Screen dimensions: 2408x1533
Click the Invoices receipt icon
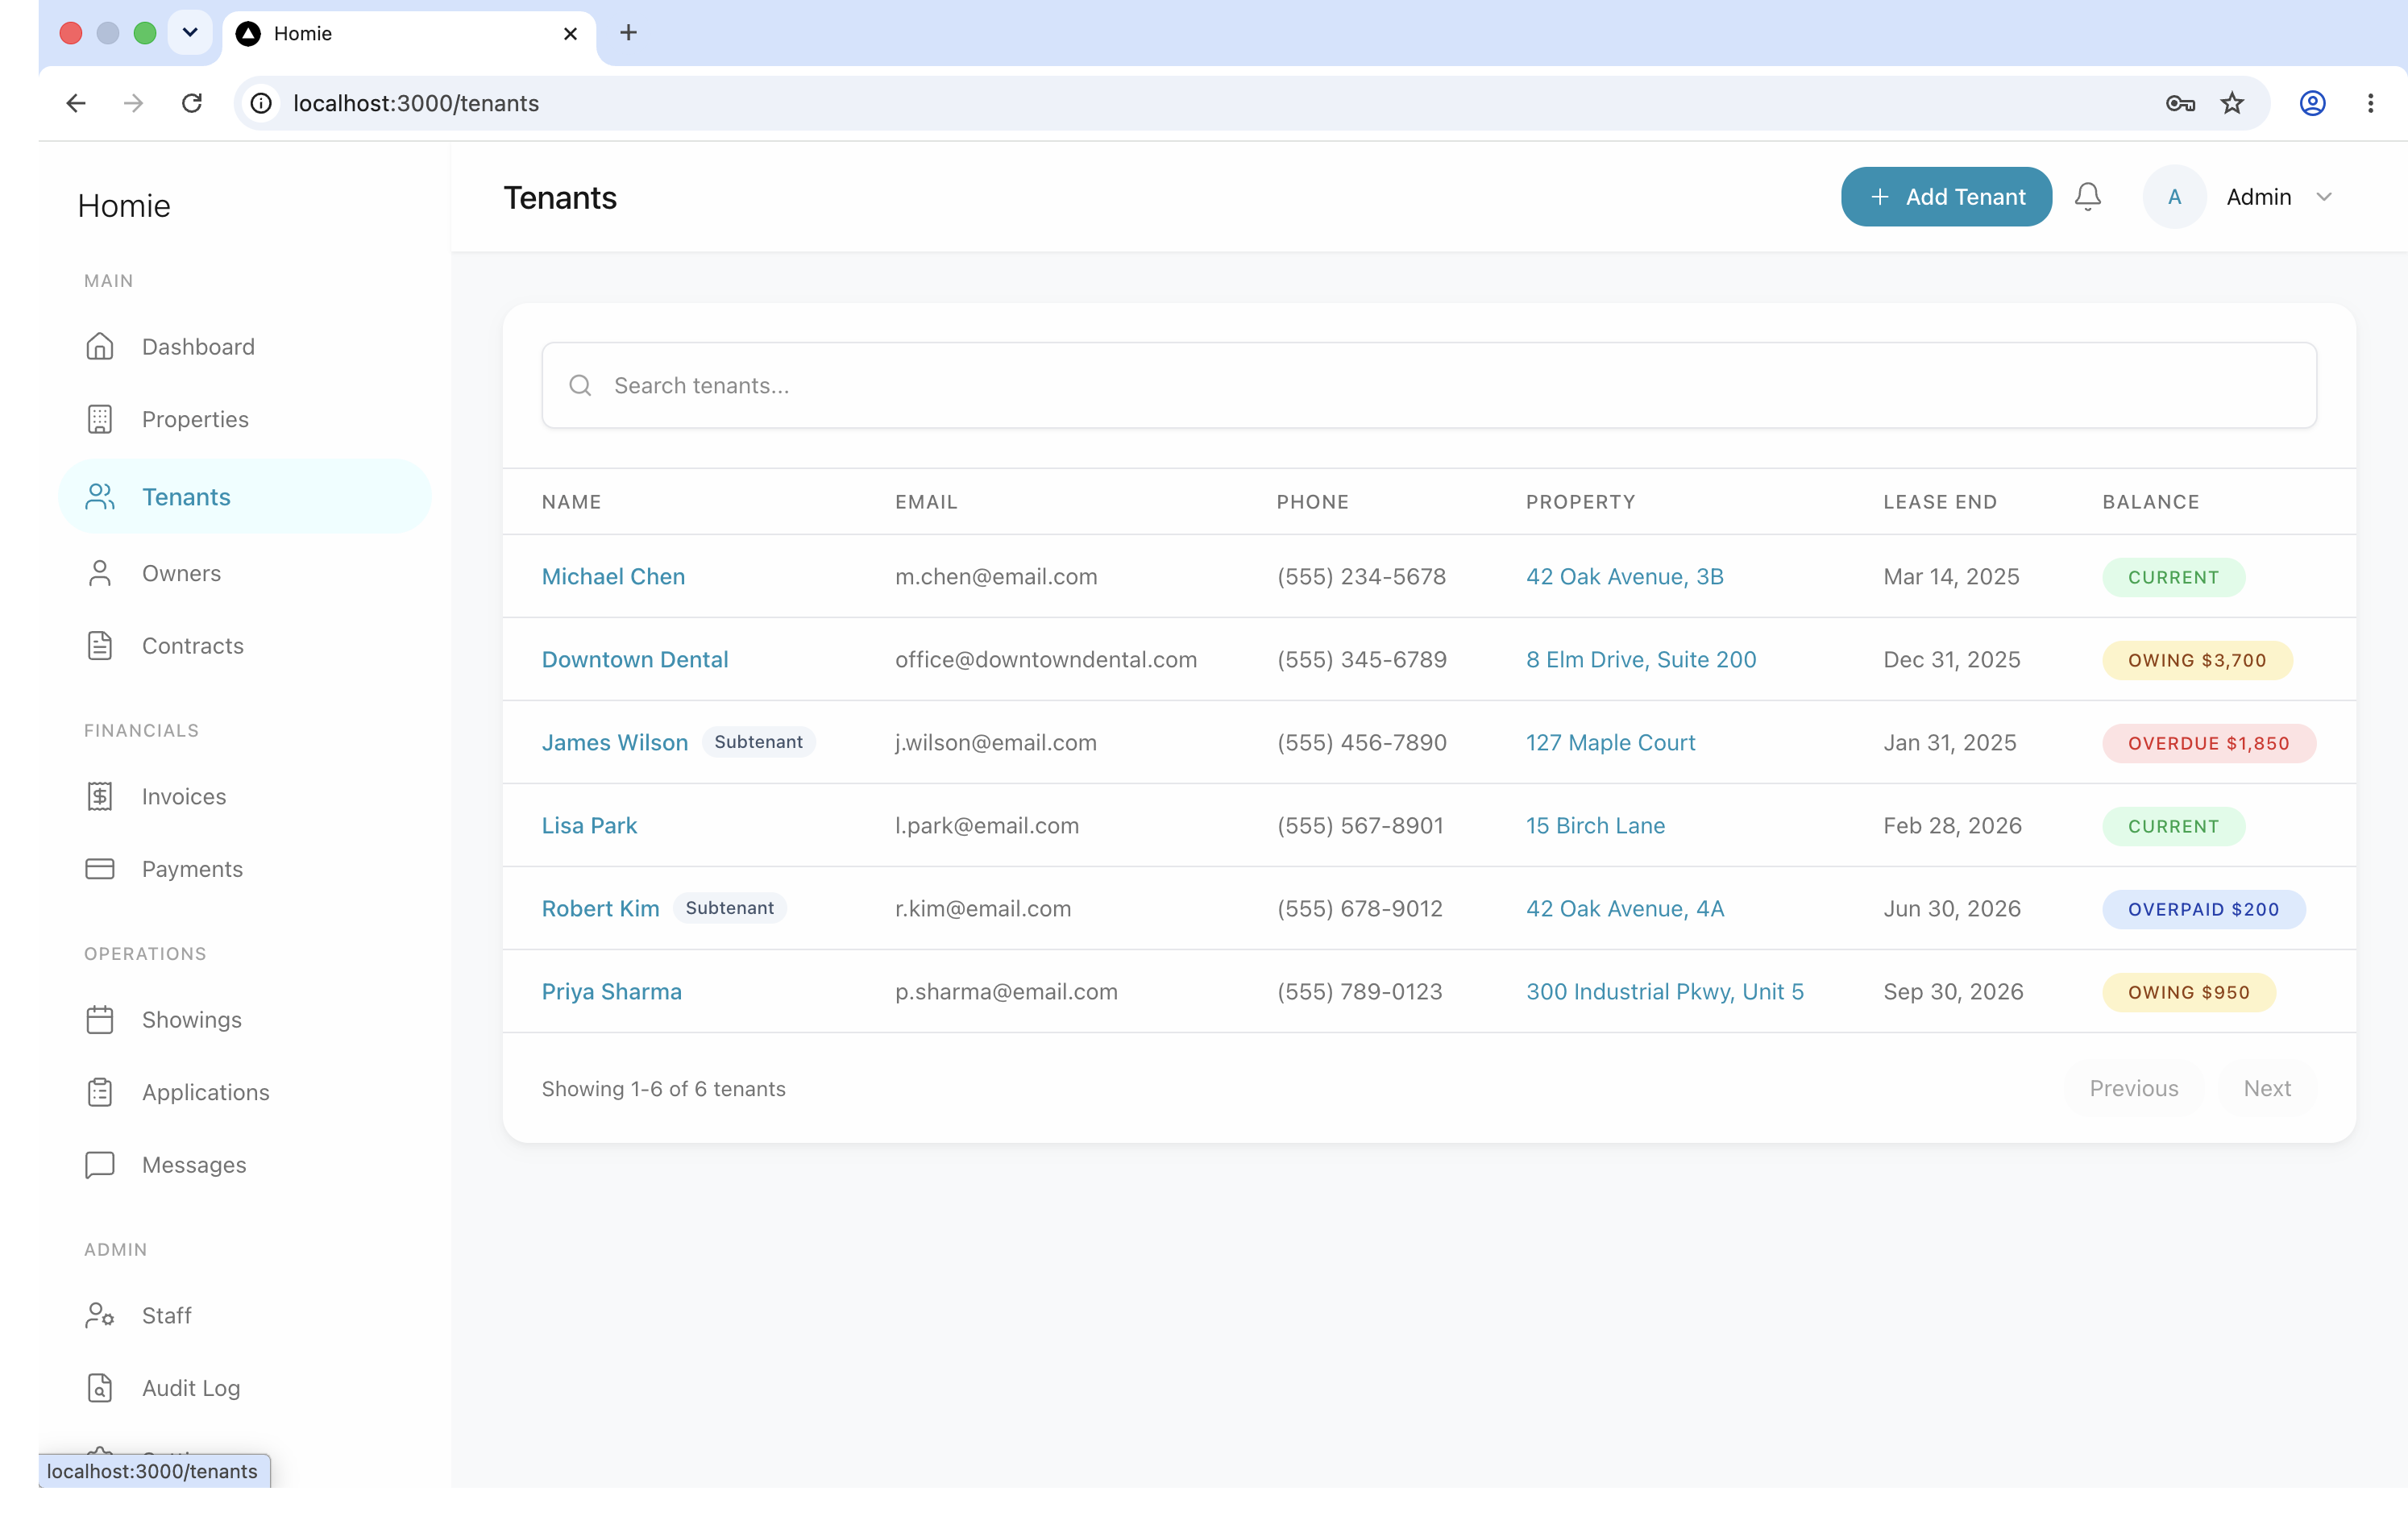point(100,796)
